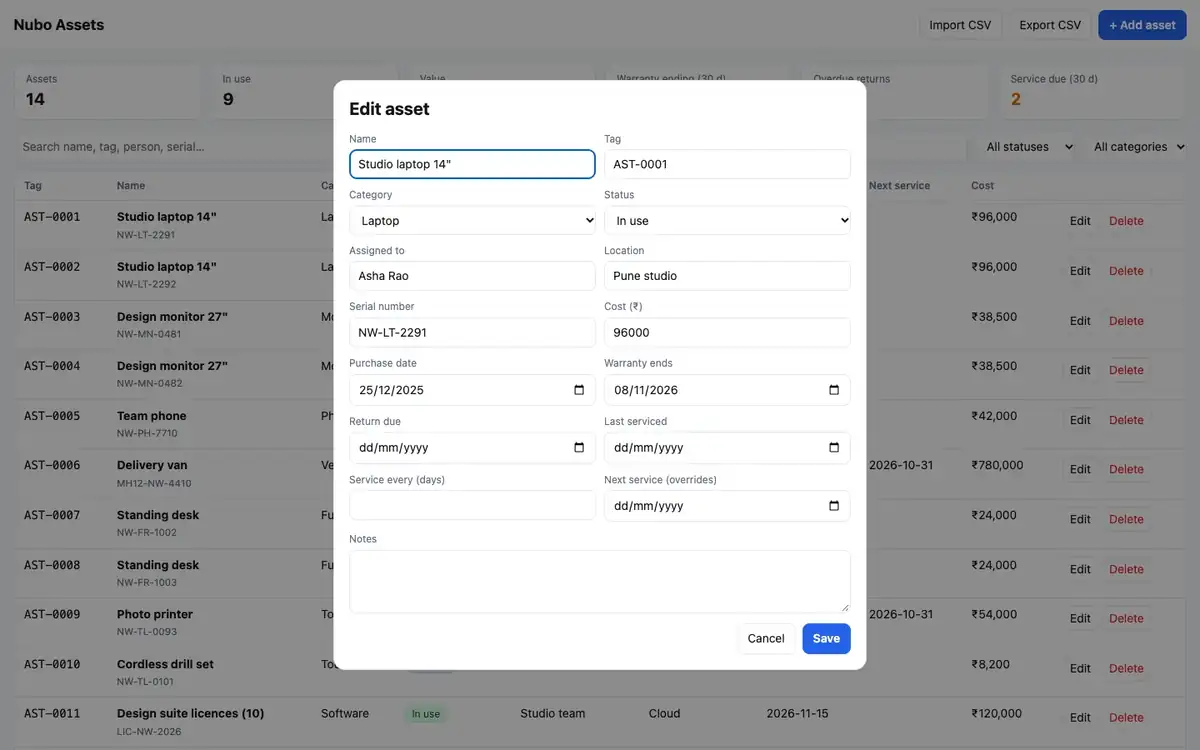Viewport: 1200px width, 750px height.
Task: Click the Location field Pune studio
Action: [727, 276]
